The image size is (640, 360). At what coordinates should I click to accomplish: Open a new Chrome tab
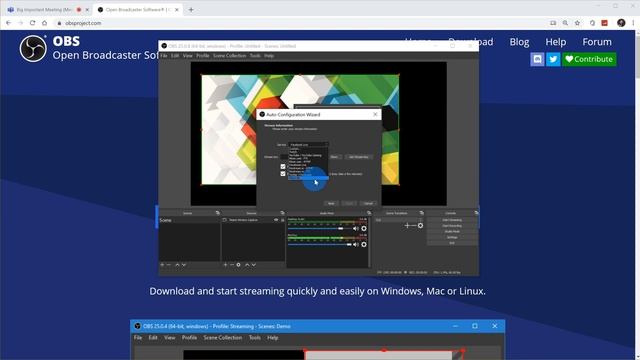[x=191, y=9]
